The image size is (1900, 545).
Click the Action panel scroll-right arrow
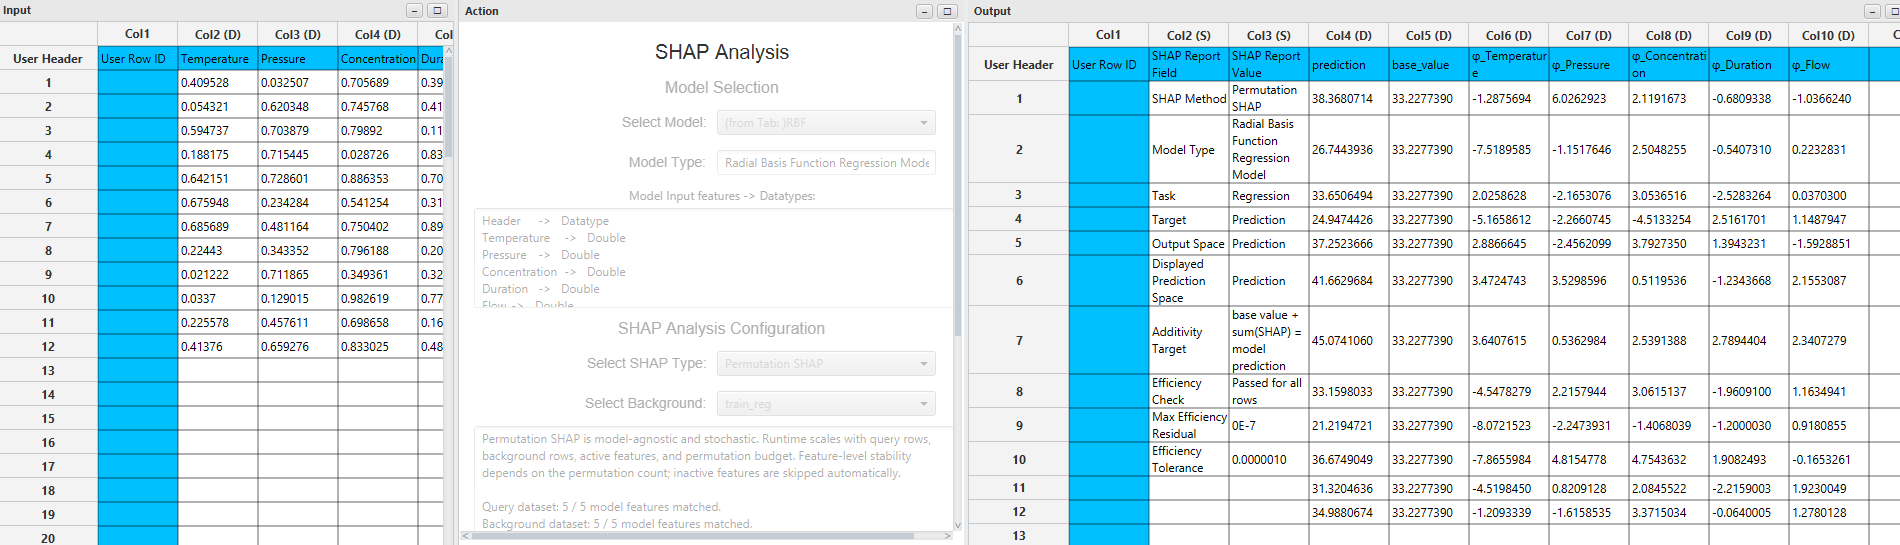click(948, 536)
